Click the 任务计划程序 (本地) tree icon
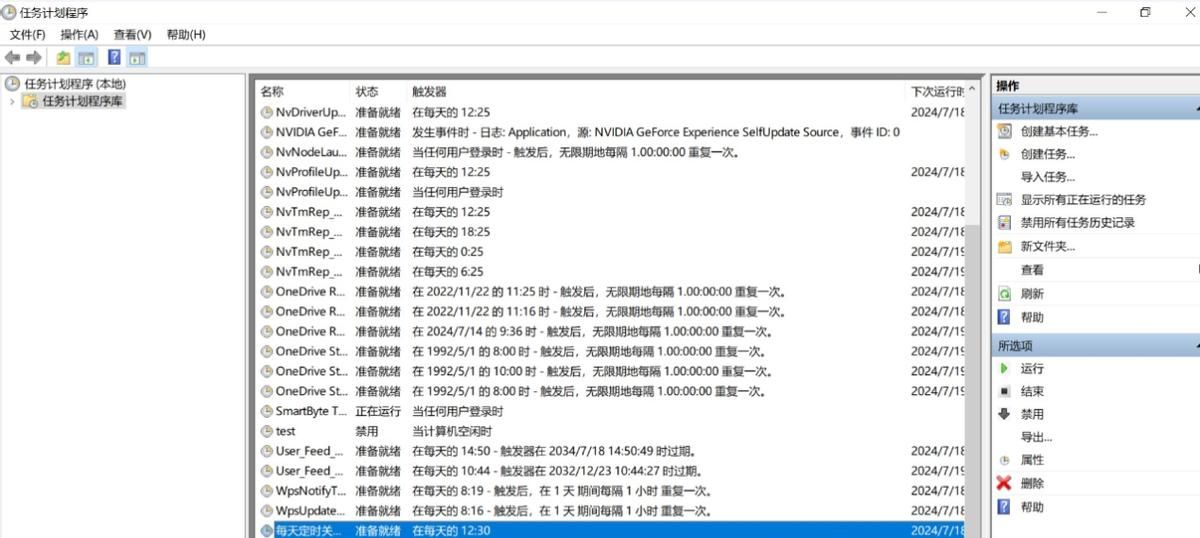Screen dimensions: 1200x538 coord(12,84)
